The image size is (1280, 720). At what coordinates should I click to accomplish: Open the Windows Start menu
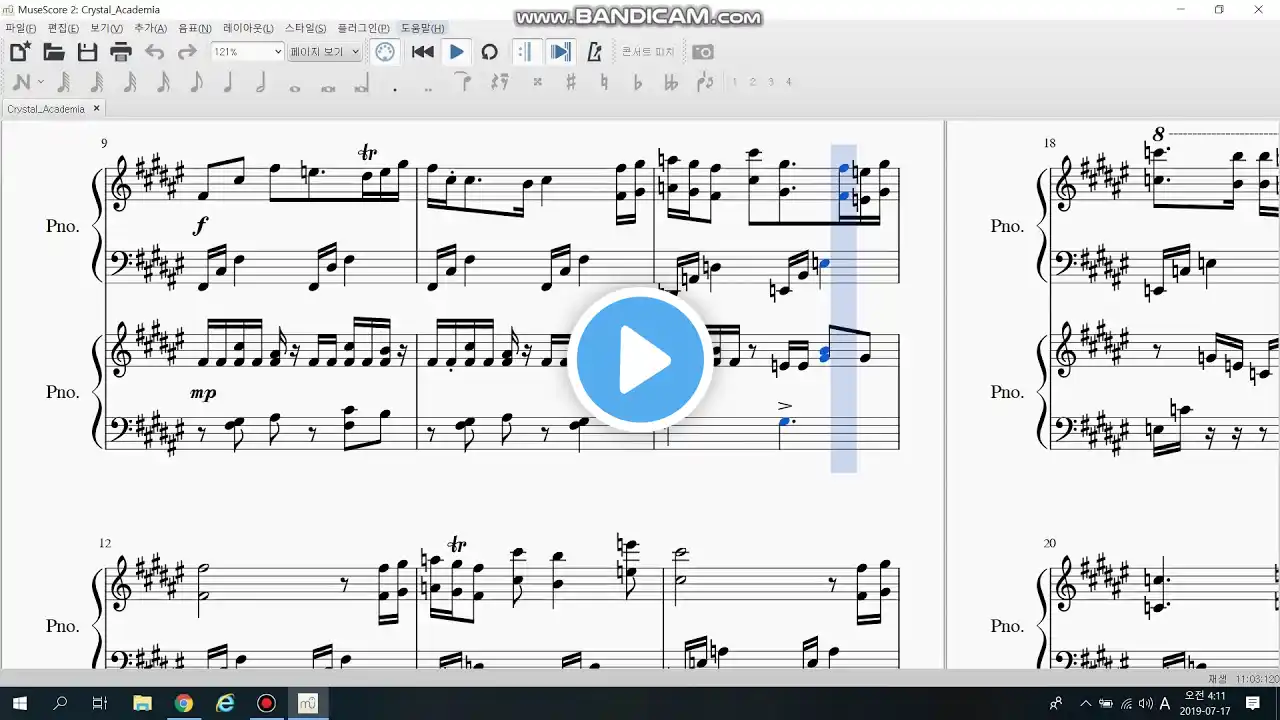pyautogui.click(x=20, y=703)
